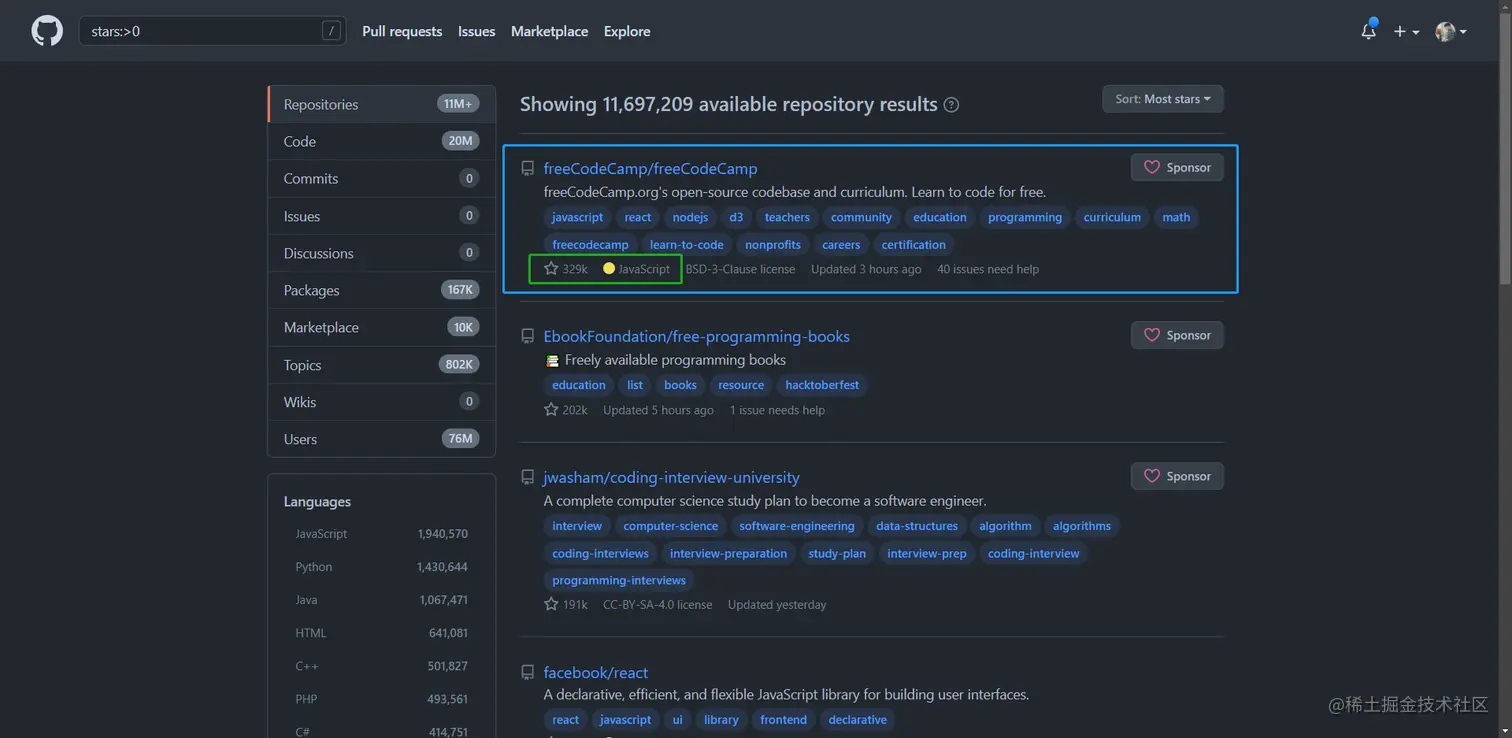Open the notifications bell
The height and width of the screenshot is (738, 1512).
[x=1368, y=31]
